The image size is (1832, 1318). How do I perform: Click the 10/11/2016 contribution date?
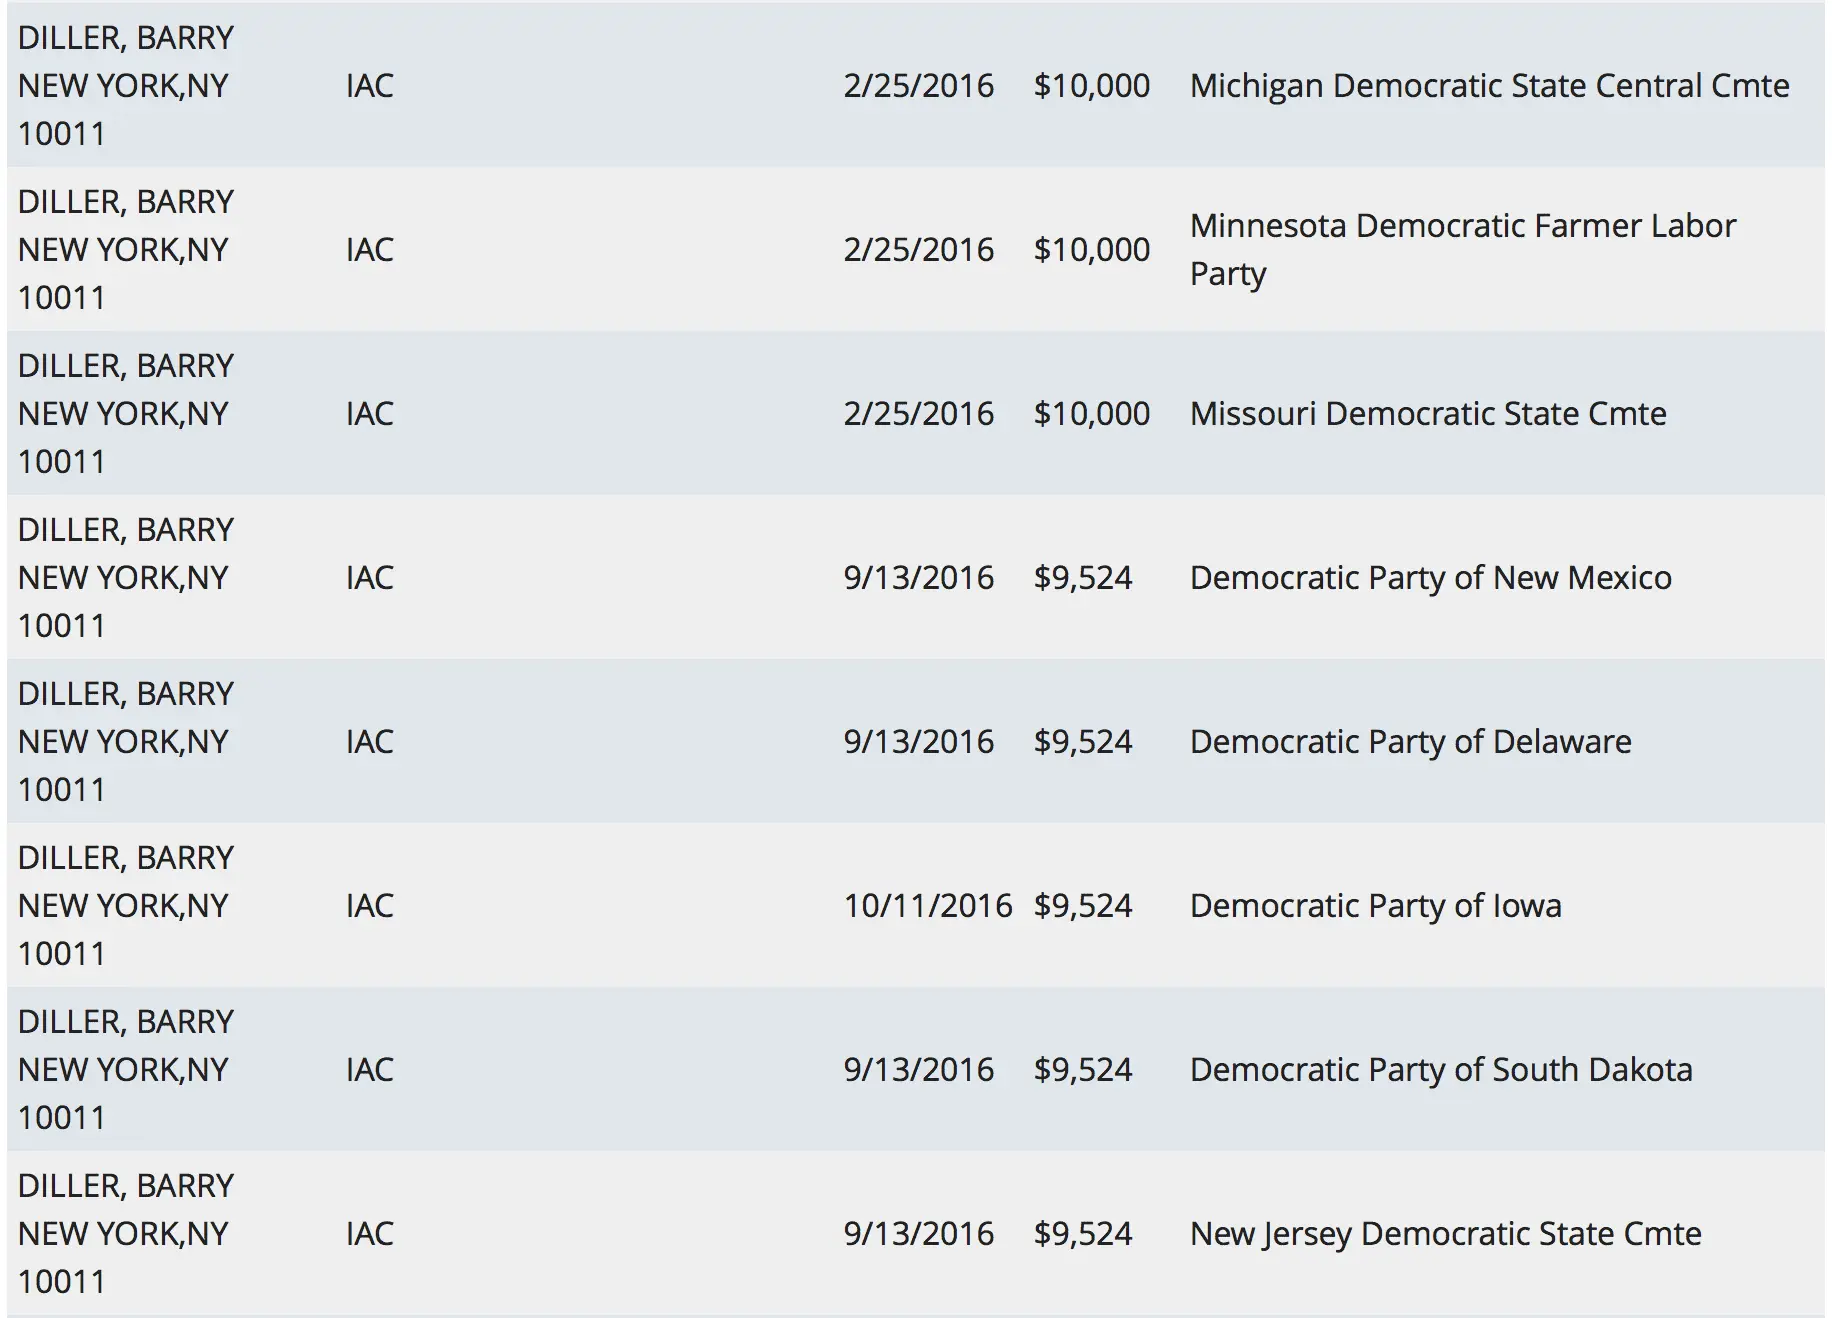[x=927, y=906]
